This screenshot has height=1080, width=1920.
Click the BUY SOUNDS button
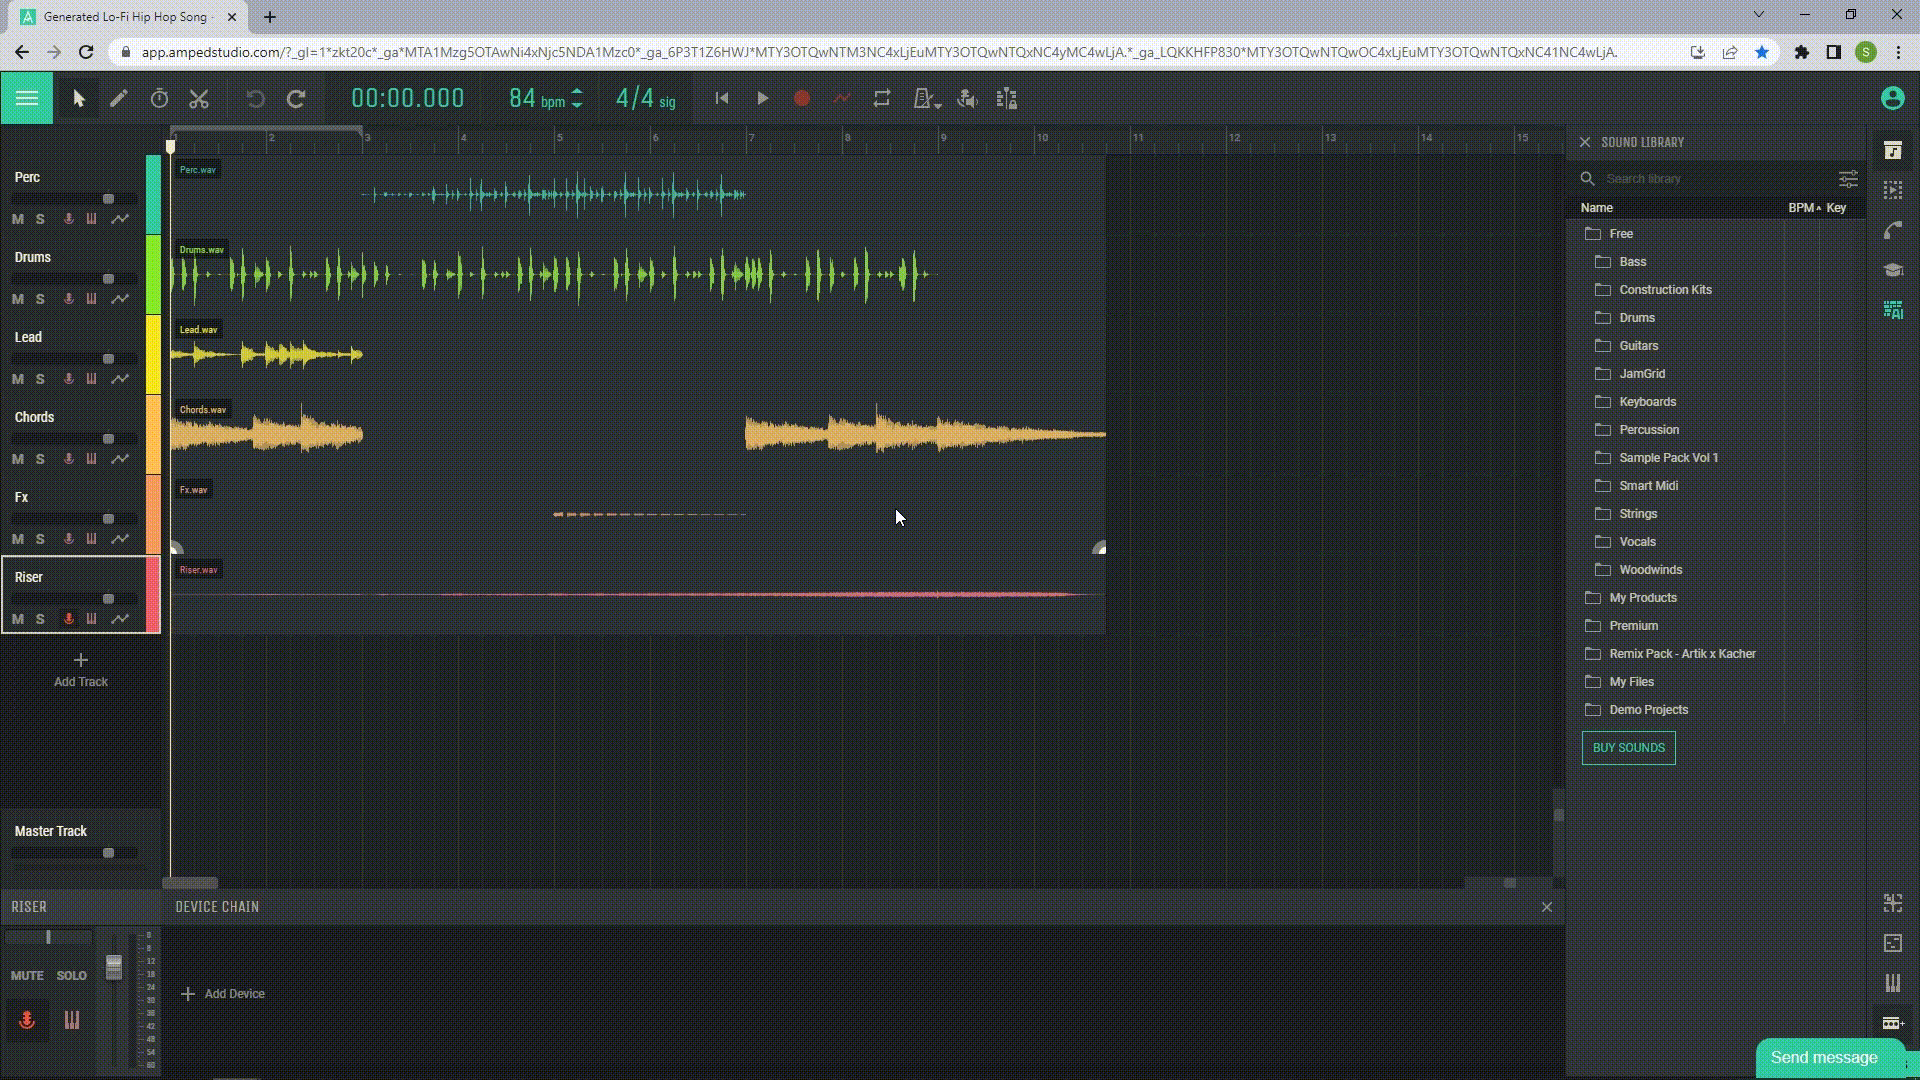point(1629,748)
